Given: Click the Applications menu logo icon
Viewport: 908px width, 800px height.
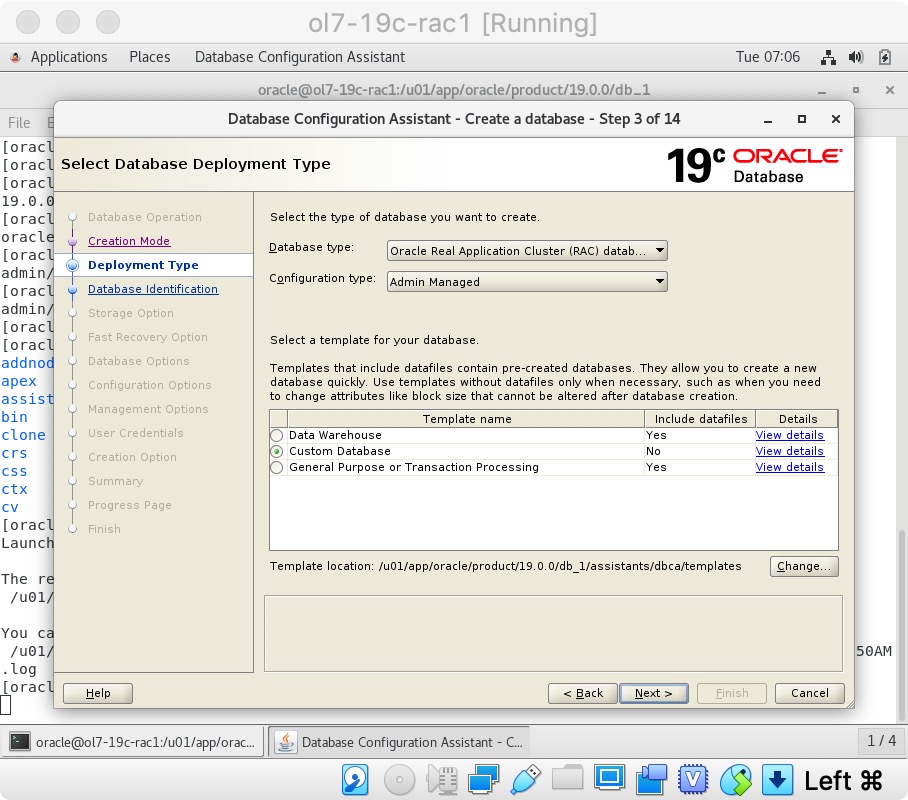Looking at the screenshot, I should point(16,57).
